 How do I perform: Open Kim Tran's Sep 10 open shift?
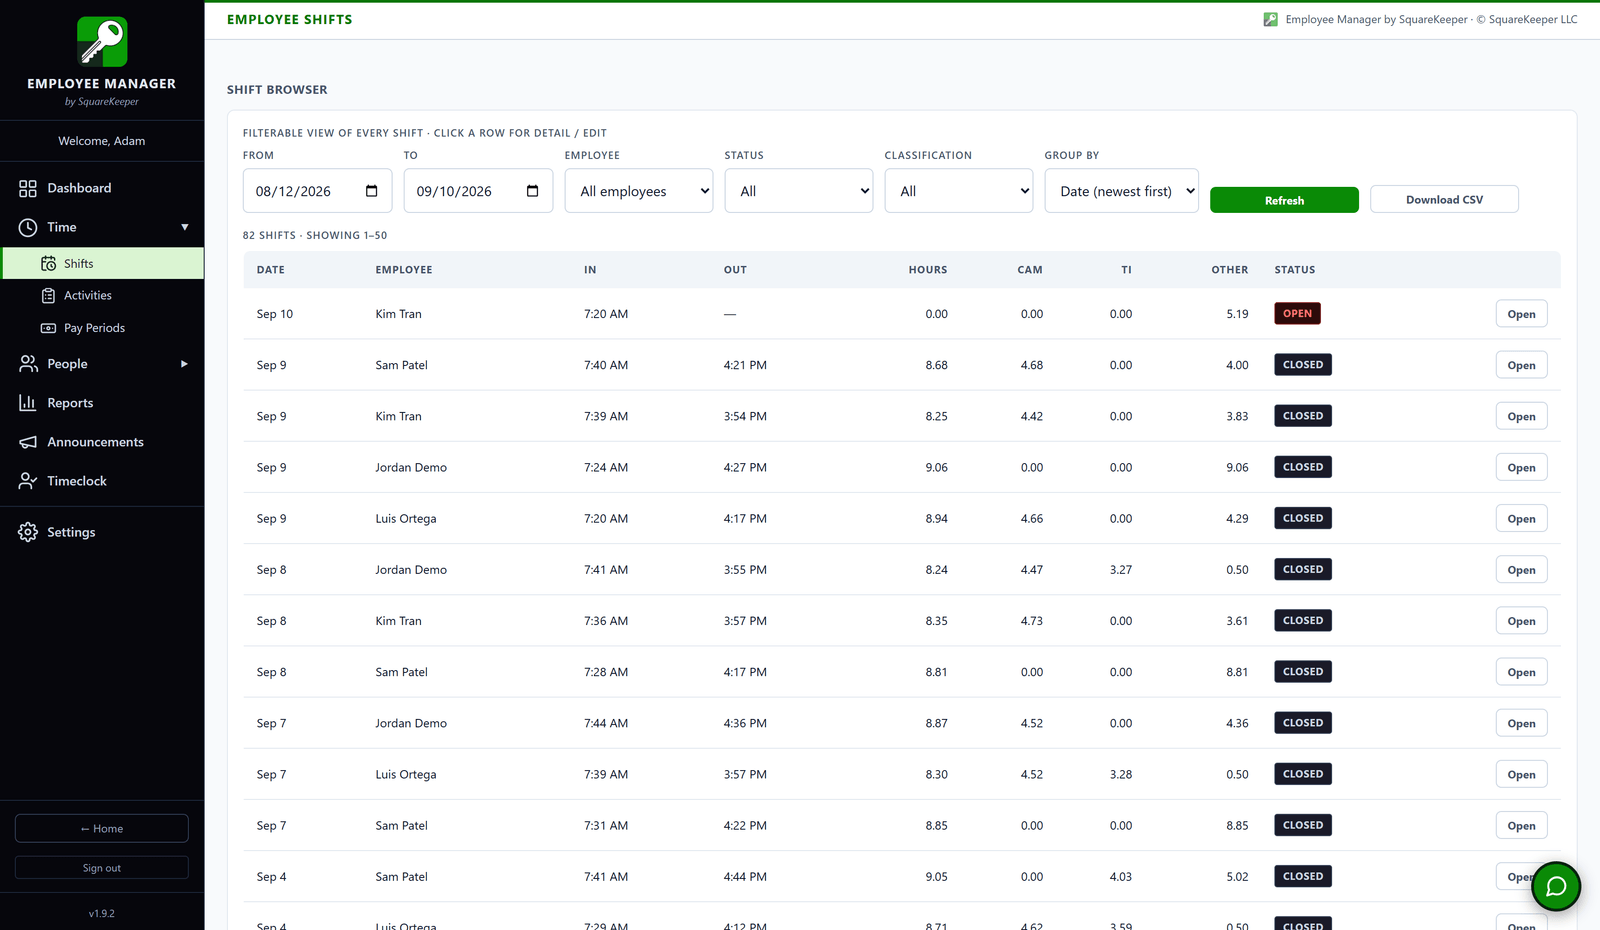(1521, 314)
